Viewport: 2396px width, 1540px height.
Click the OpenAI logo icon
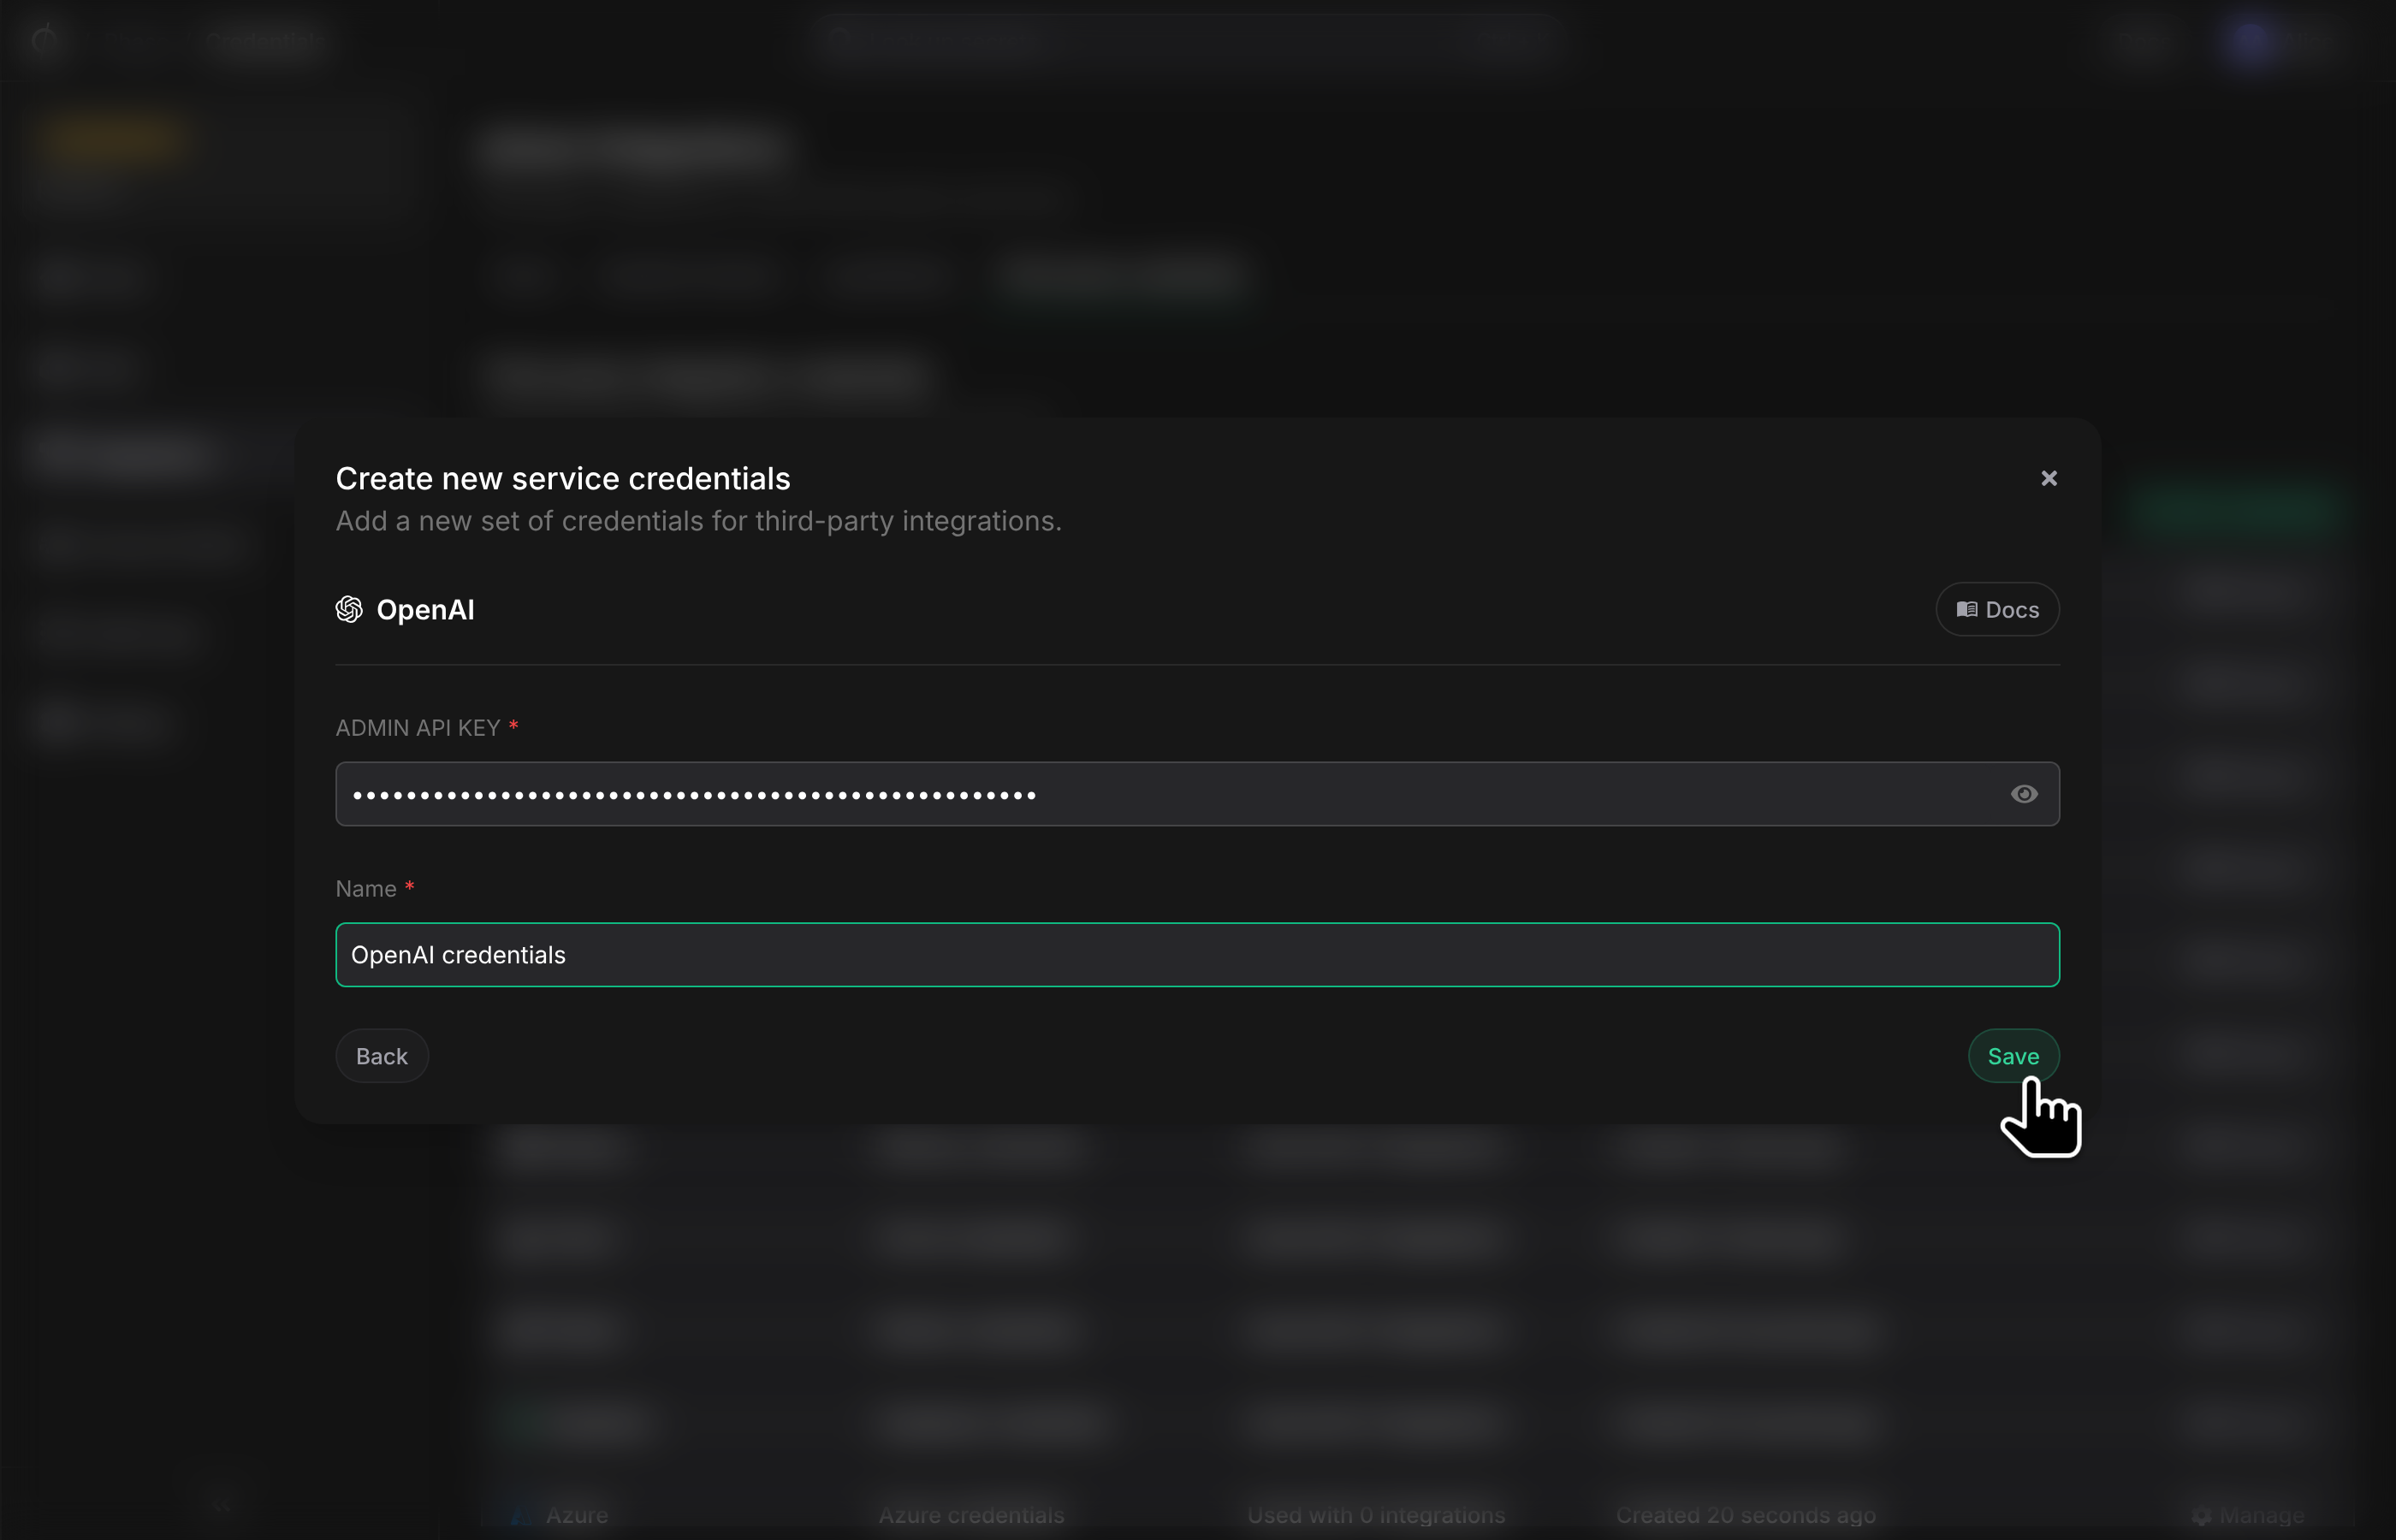tap(349, 609)
